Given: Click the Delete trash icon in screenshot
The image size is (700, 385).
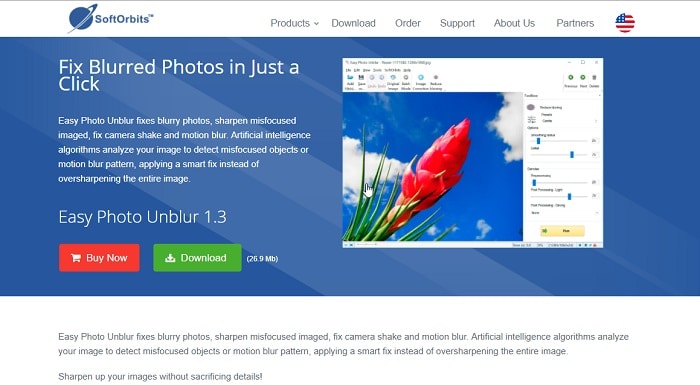Looking at the screenshot, I should 594,78.
